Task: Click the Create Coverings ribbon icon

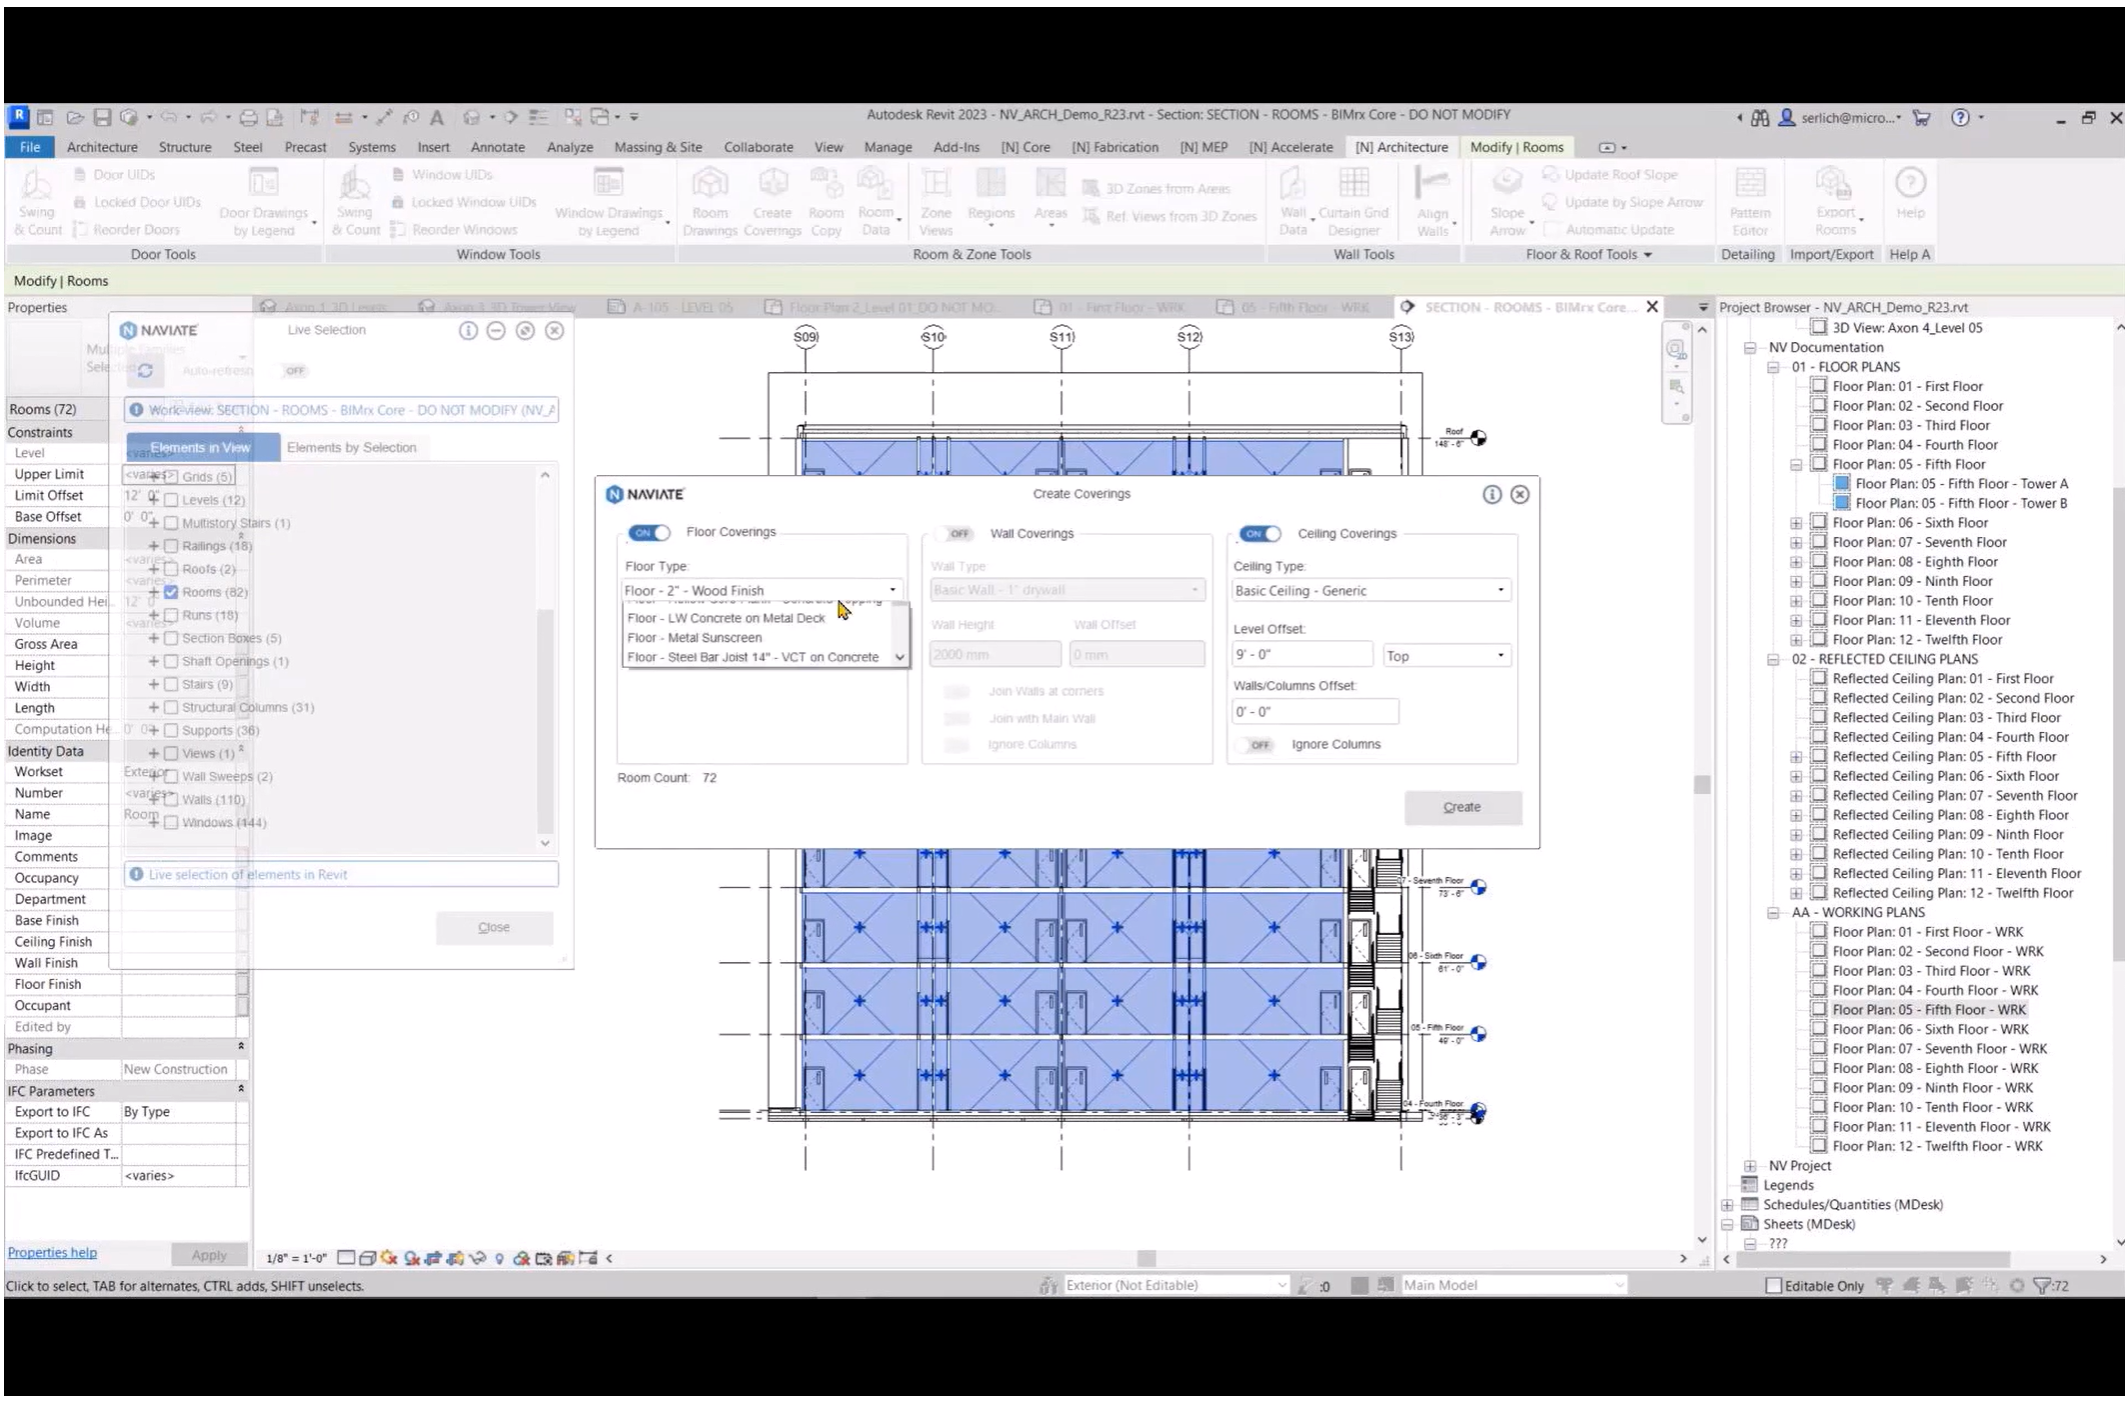Action: [772, 186]
